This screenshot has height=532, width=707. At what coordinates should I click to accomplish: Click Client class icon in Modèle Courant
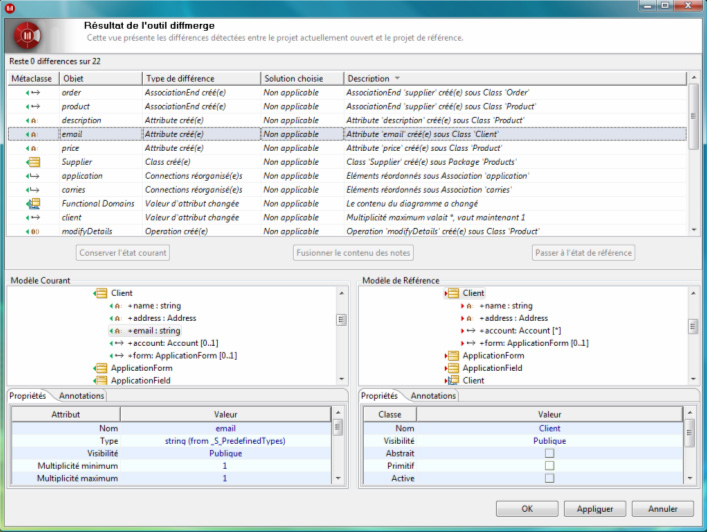[x=101, y=293]
